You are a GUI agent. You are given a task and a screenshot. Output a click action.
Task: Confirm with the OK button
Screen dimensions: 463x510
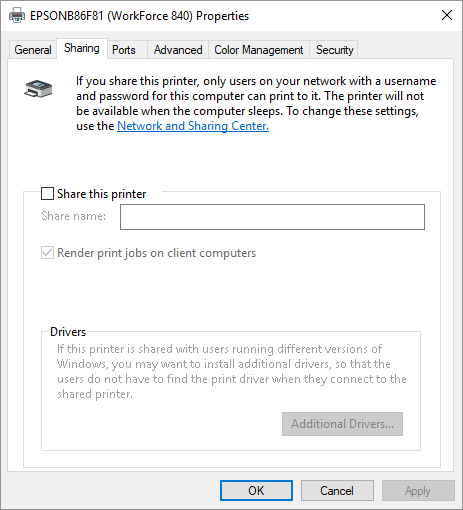coord(256,491)
